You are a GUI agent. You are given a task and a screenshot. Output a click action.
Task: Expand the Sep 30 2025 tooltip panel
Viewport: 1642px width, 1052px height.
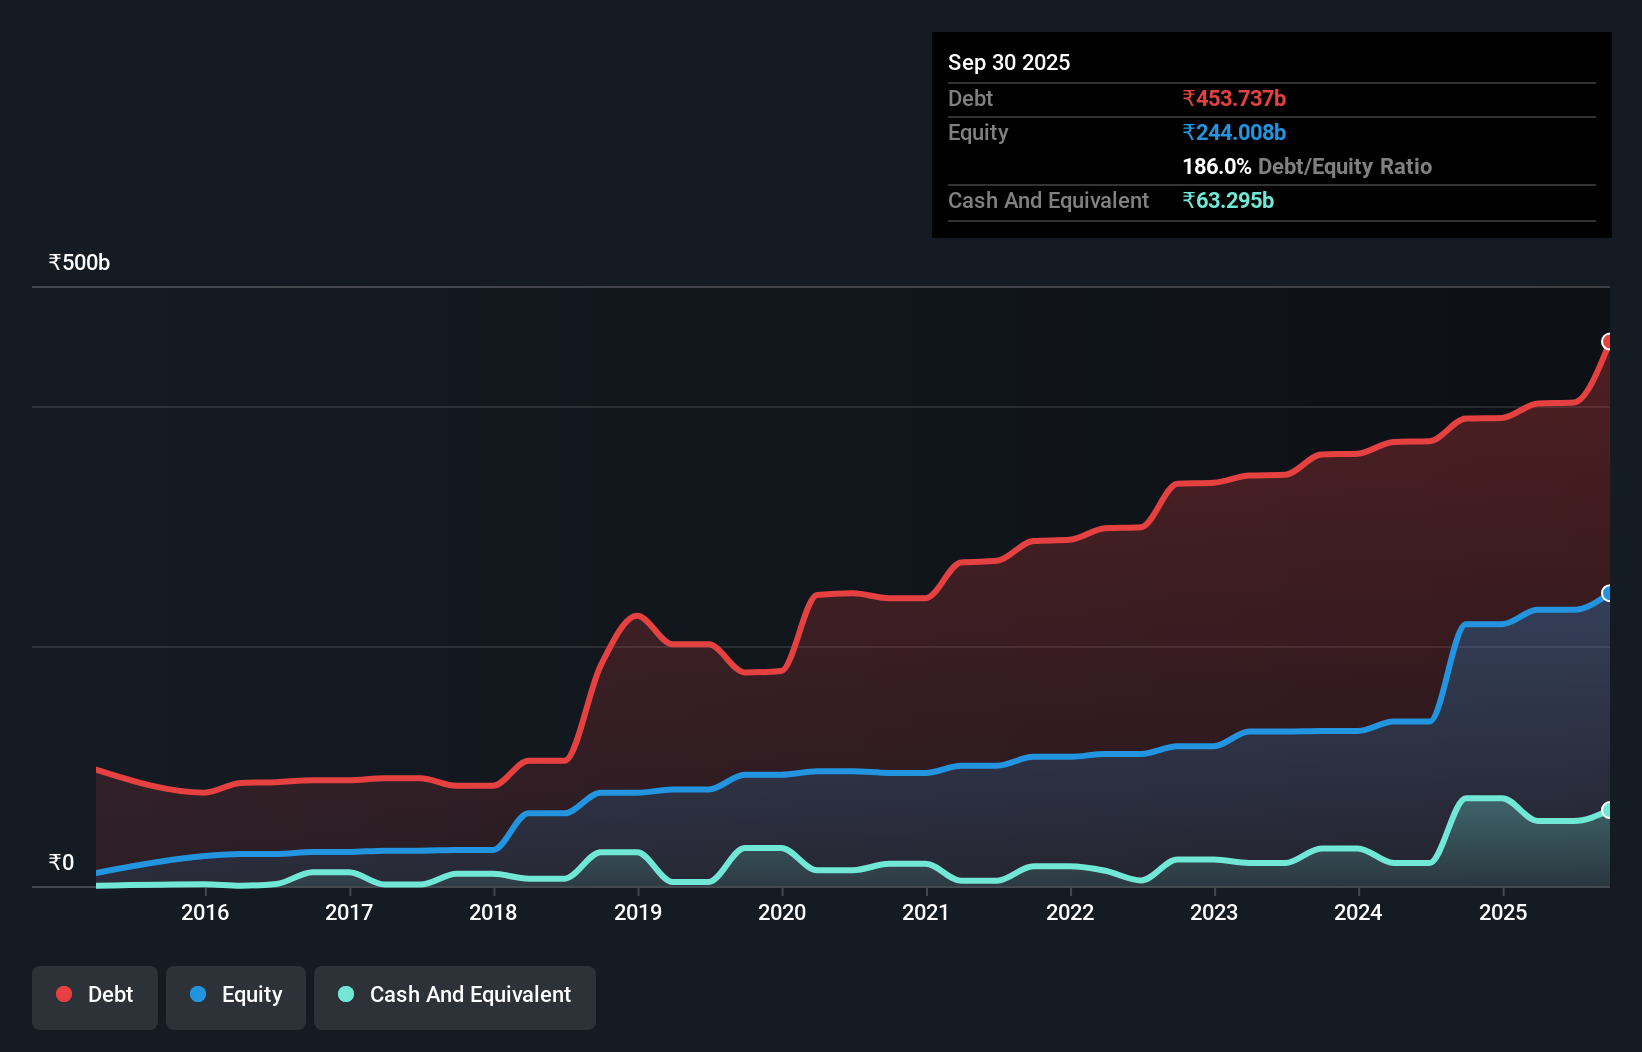pos(1009,62)
